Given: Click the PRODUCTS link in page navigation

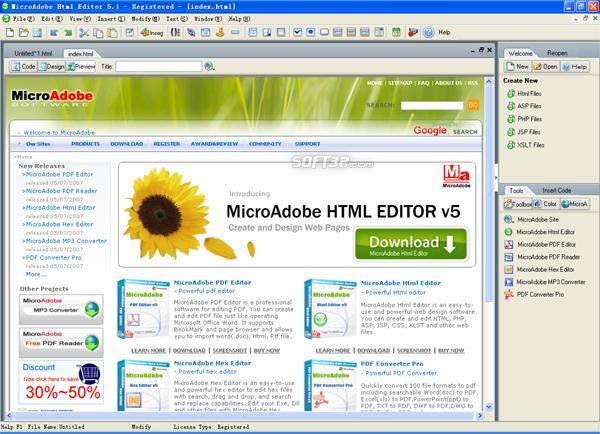Looking at the screenshot, I should (85, 144).
